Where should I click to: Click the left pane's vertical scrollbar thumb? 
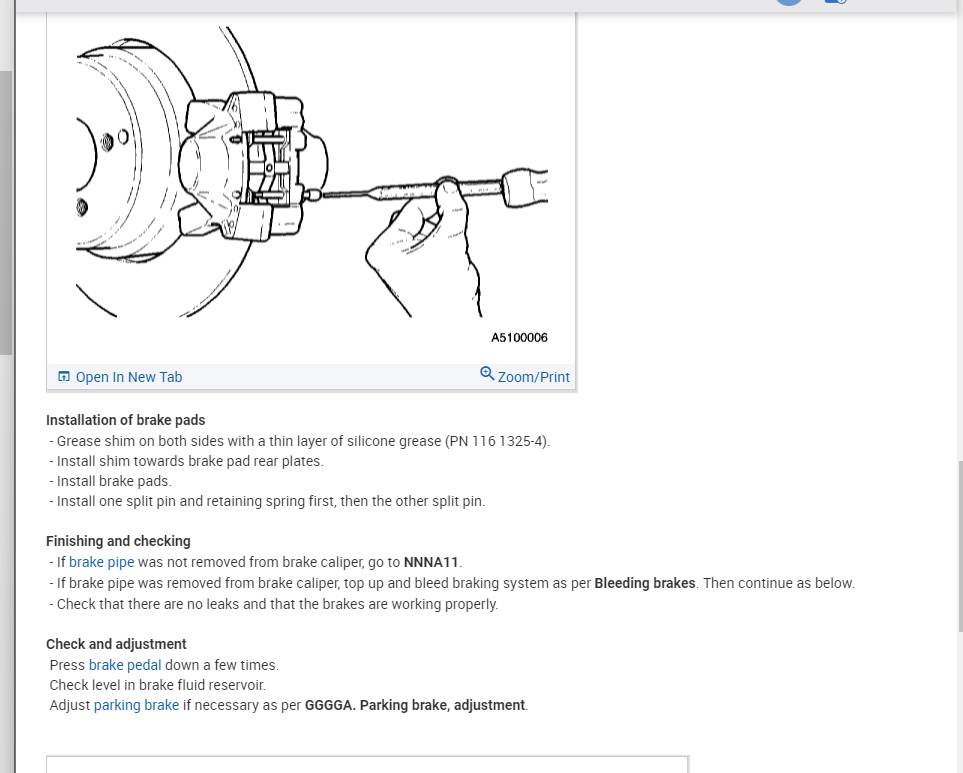[x=6, y=212]
